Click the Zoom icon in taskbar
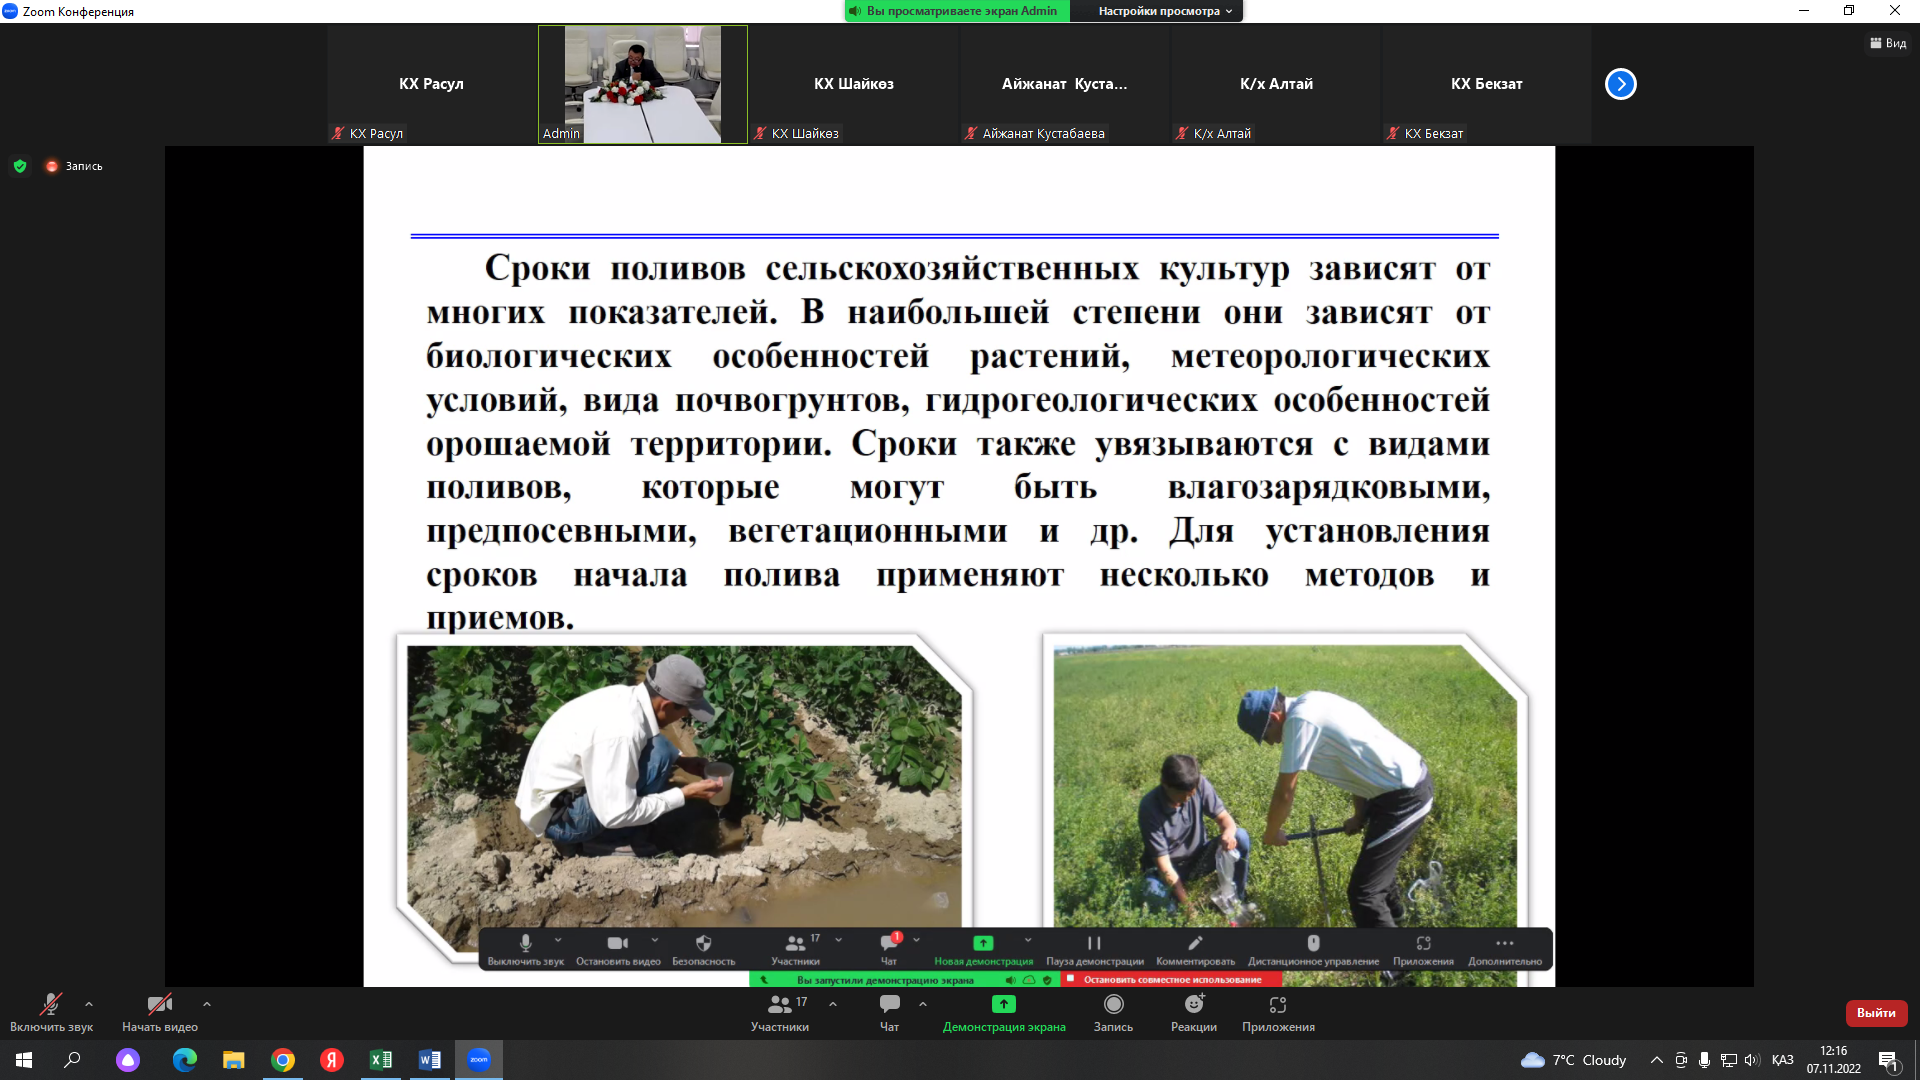Viewport: 1920px width, 1080px height. (479, 1060)
